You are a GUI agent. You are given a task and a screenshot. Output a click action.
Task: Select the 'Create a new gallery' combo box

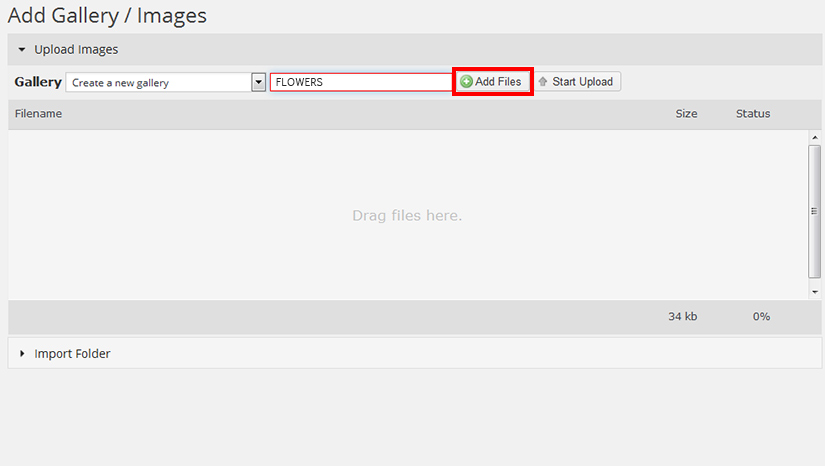(158, 82)
